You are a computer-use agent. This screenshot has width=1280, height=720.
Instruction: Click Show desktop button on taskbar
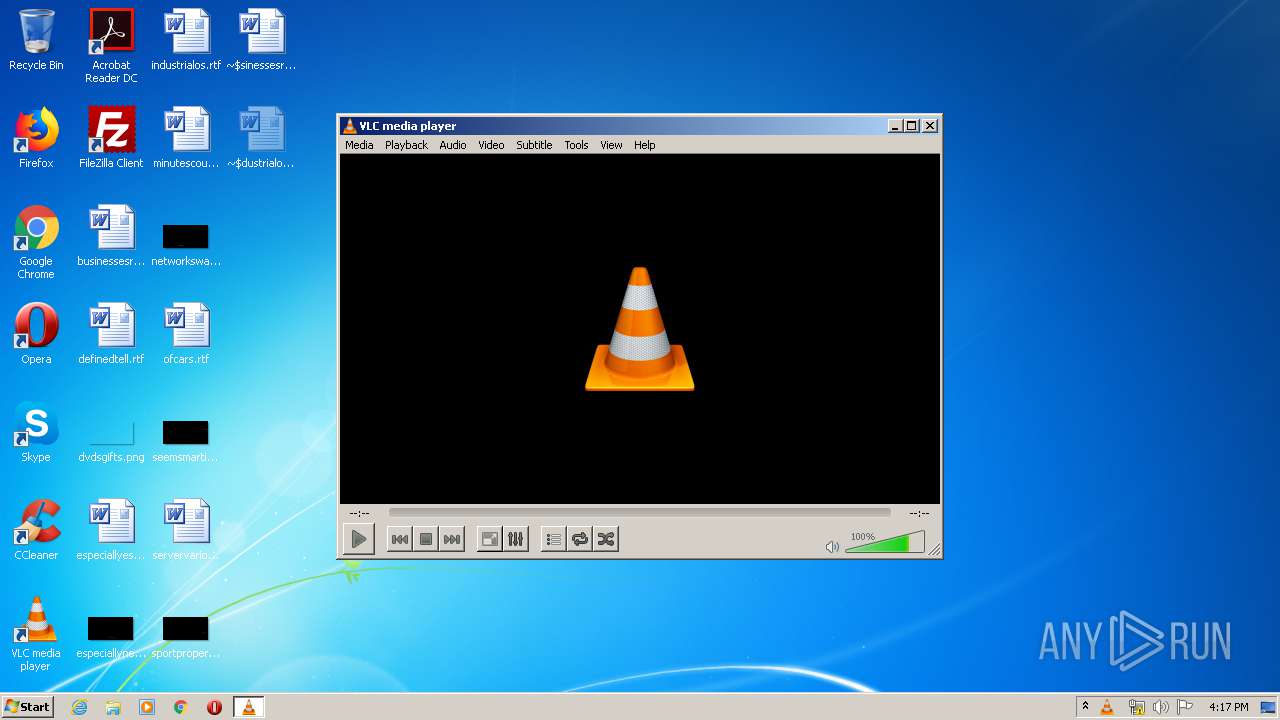(x=1270, y=707)
